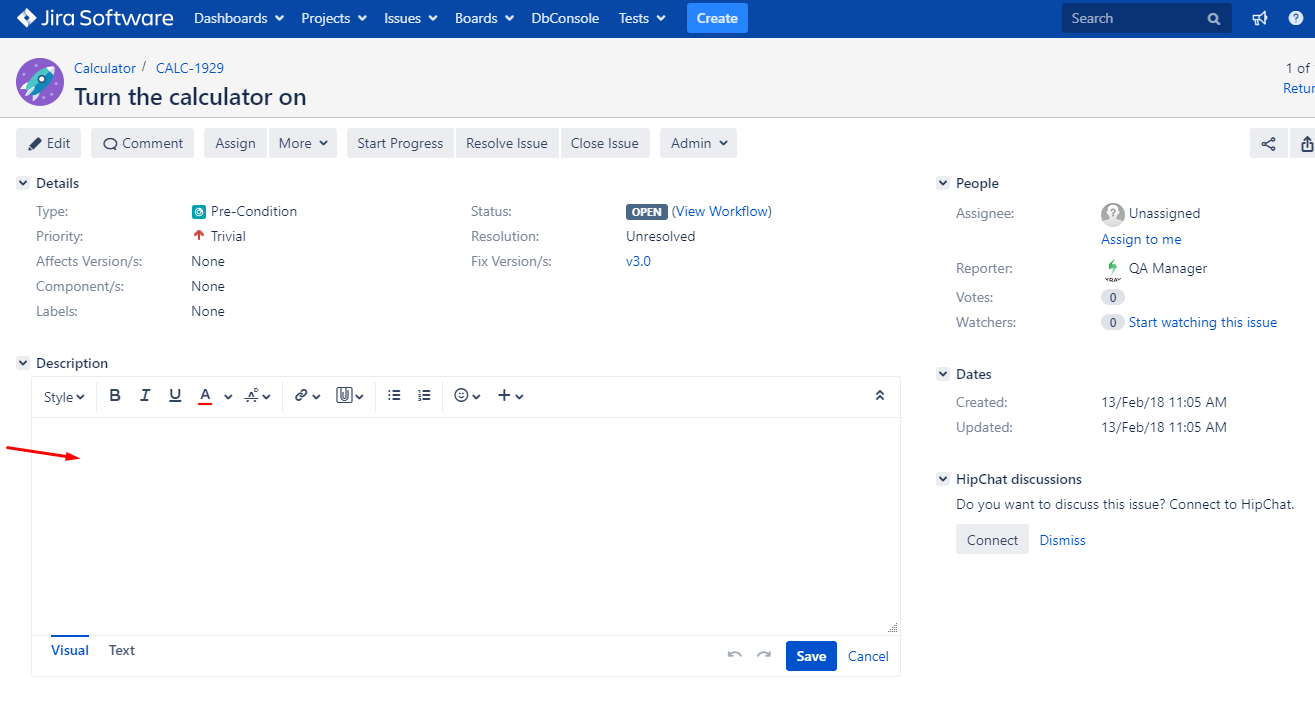The image size is (1315, 702).
Task: Switch to the Visual editor tab
Action: point(70,650)
